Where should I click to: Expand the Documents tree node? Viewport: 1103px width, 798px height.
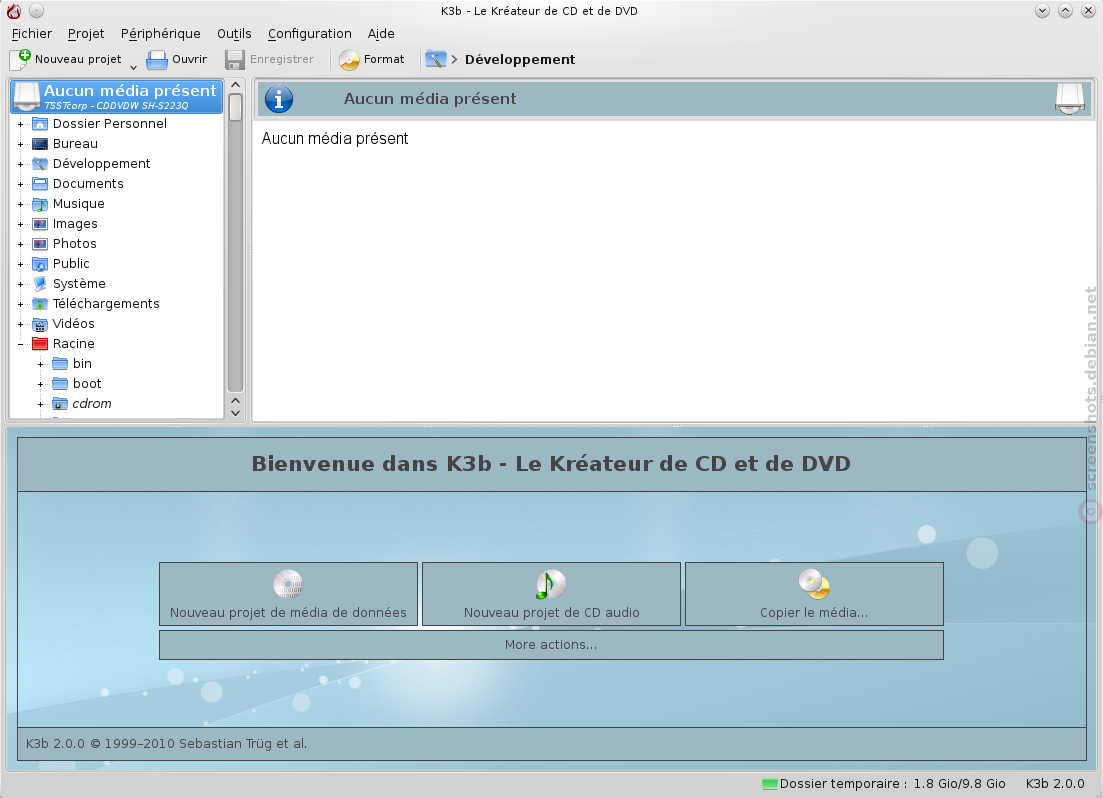click(20, 184)
